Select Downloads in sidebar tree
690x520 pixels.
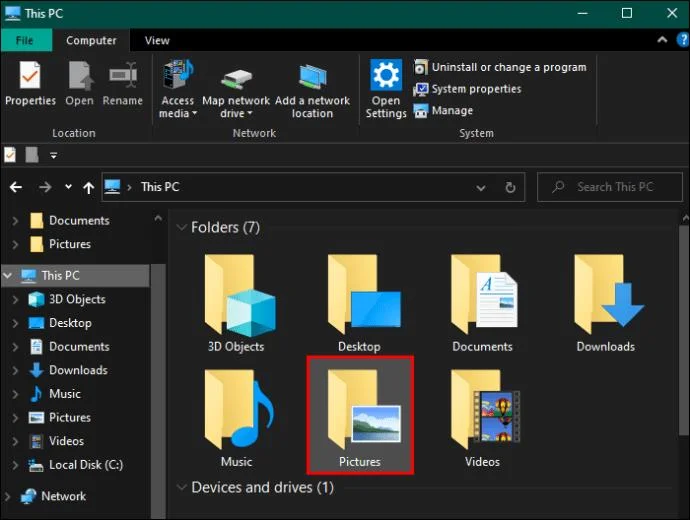[68, 370]
